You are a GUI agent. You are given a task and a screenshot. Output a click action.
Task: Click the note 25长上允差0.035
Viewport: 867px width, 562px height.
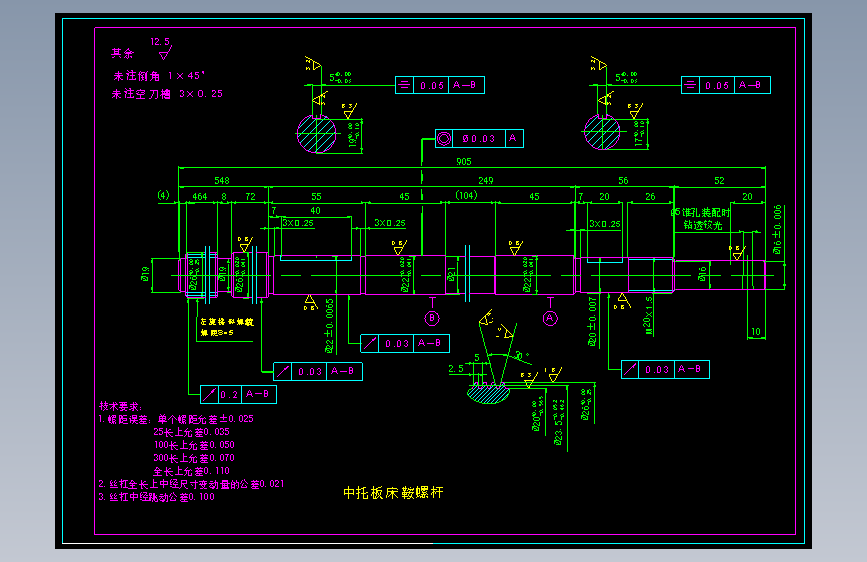tap(191, 432)
